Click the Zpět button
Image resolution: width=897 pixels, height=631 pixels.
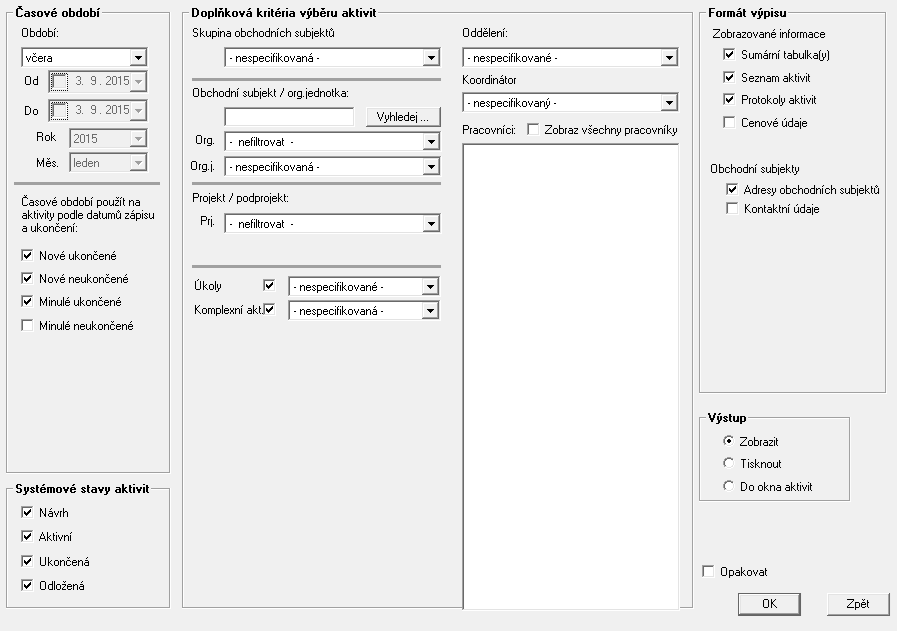point(858,604)
